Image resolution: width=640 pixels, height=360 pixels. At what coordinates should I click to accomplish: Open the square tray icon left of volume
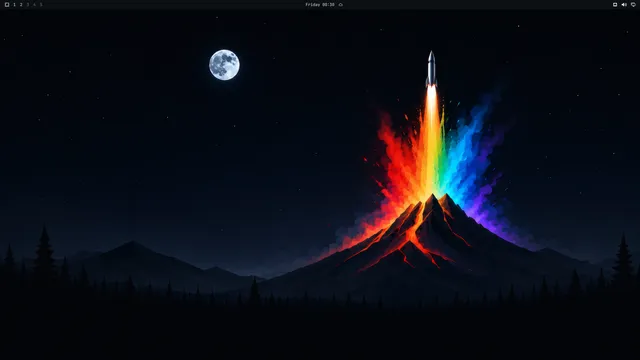pos(615,4)
